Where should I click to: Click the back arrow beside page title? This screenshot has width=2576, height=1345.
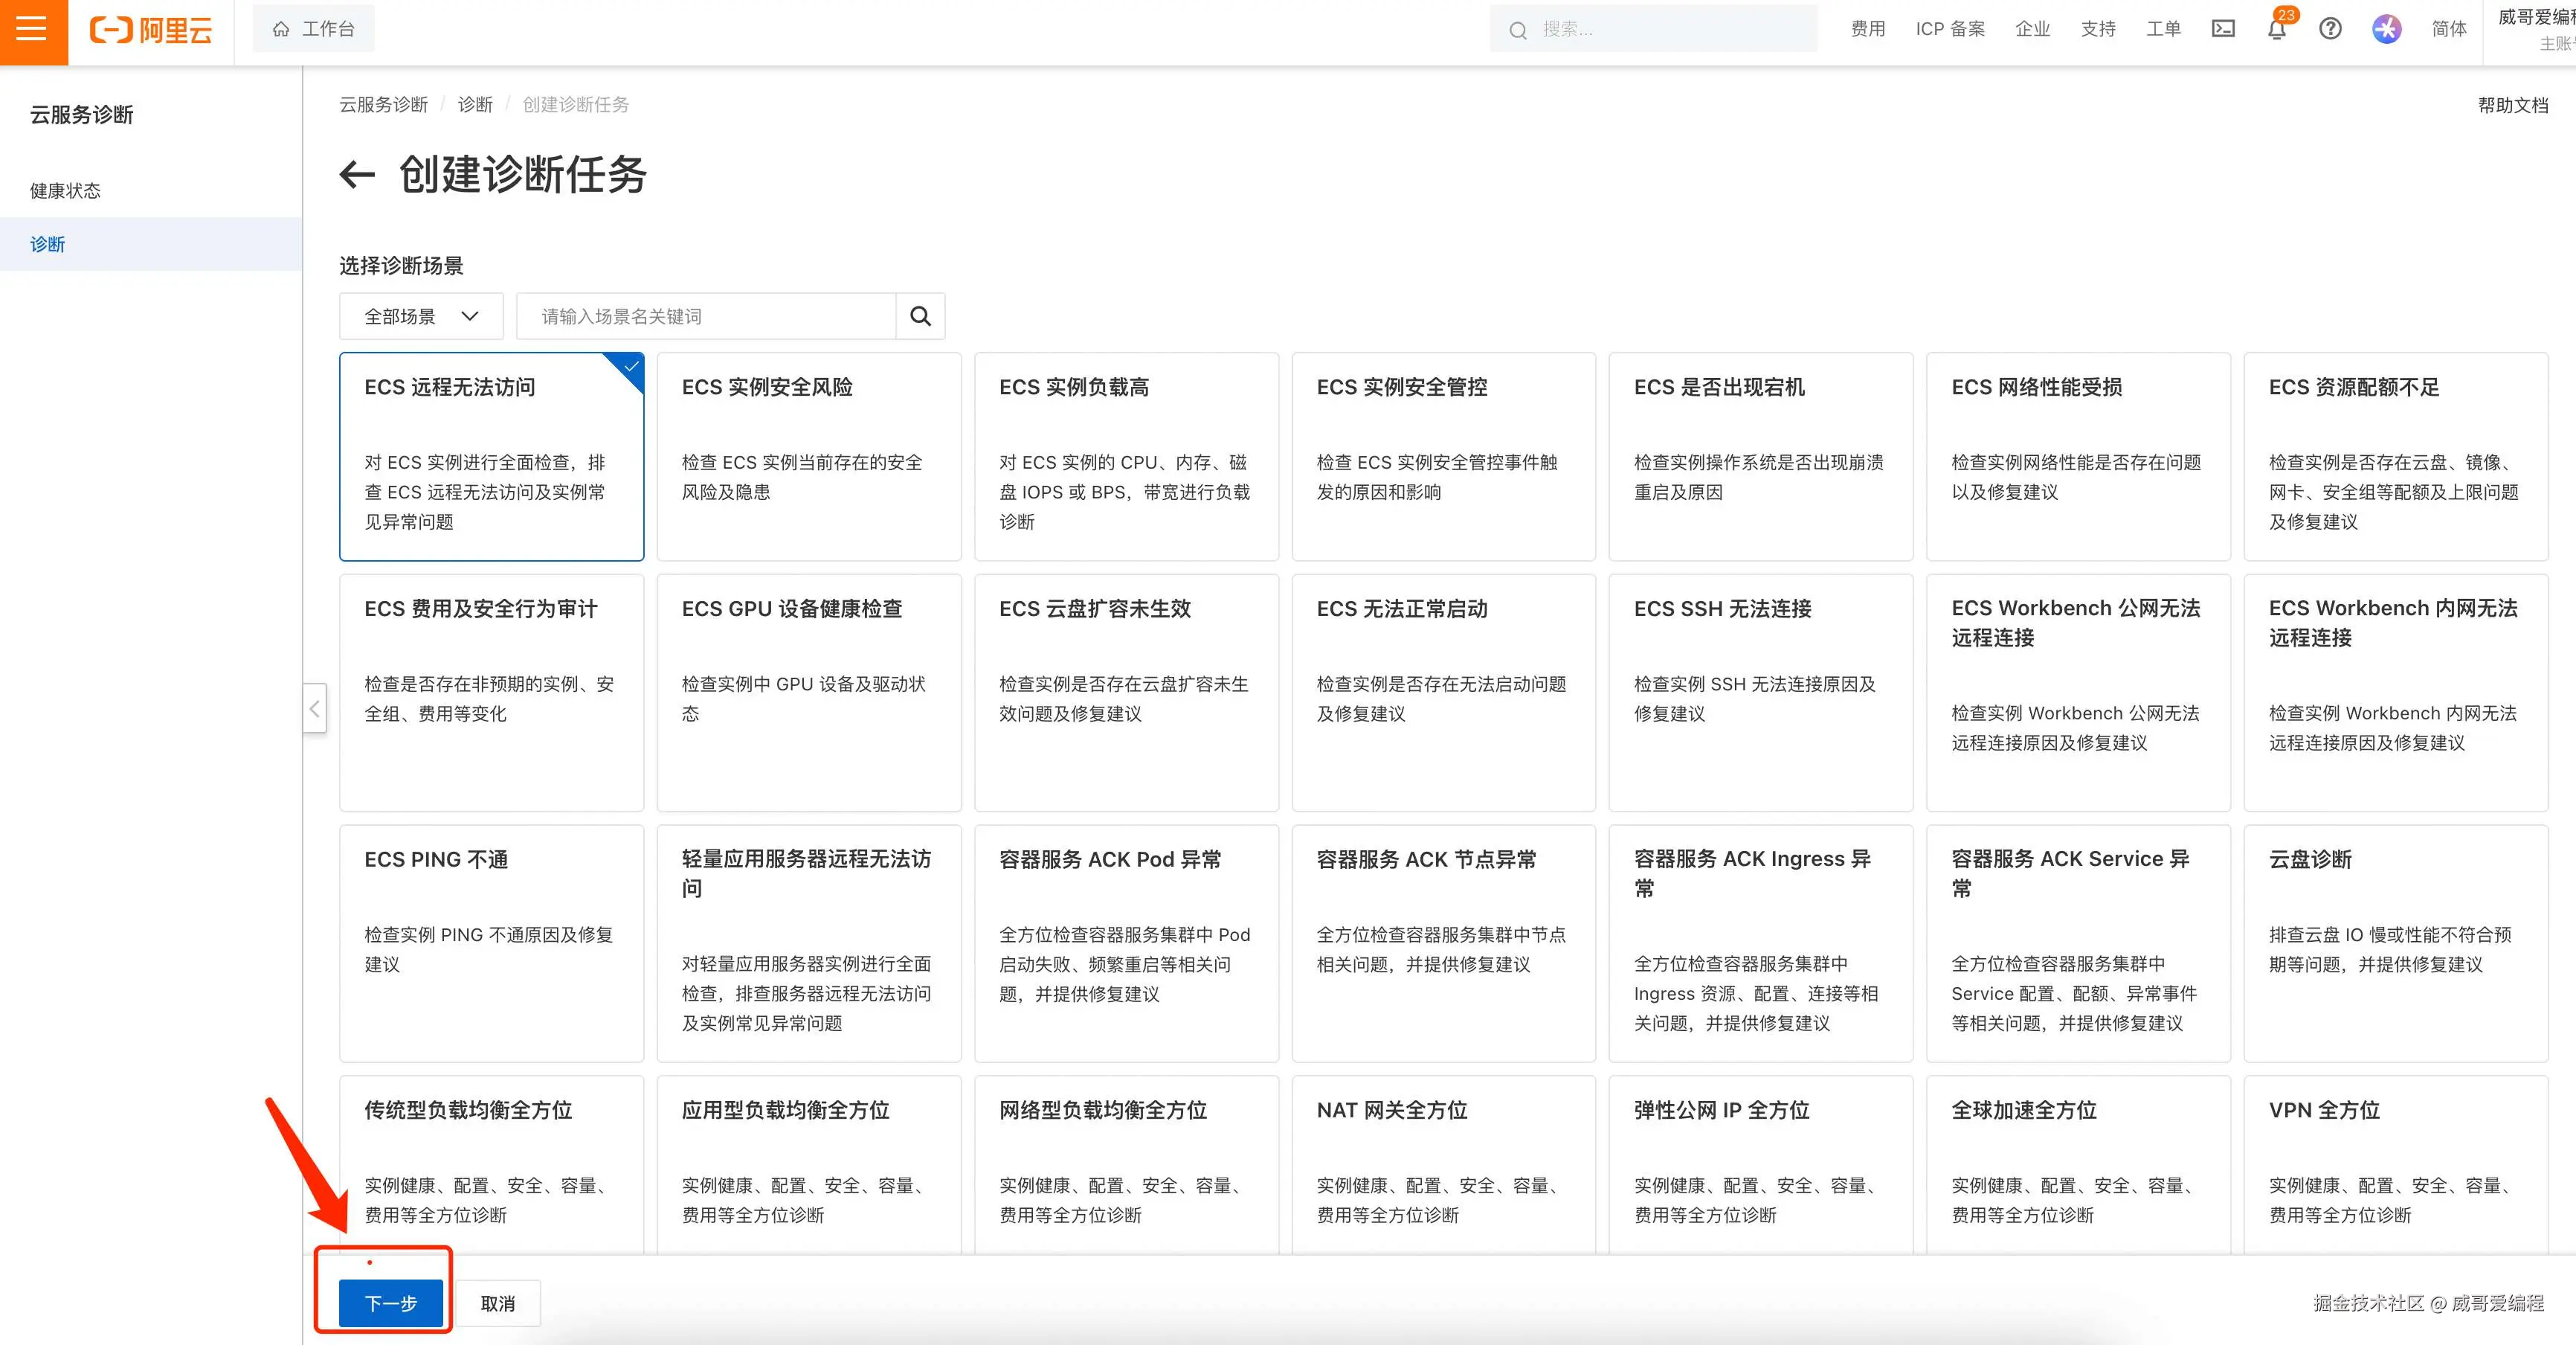tap(357, 175)
